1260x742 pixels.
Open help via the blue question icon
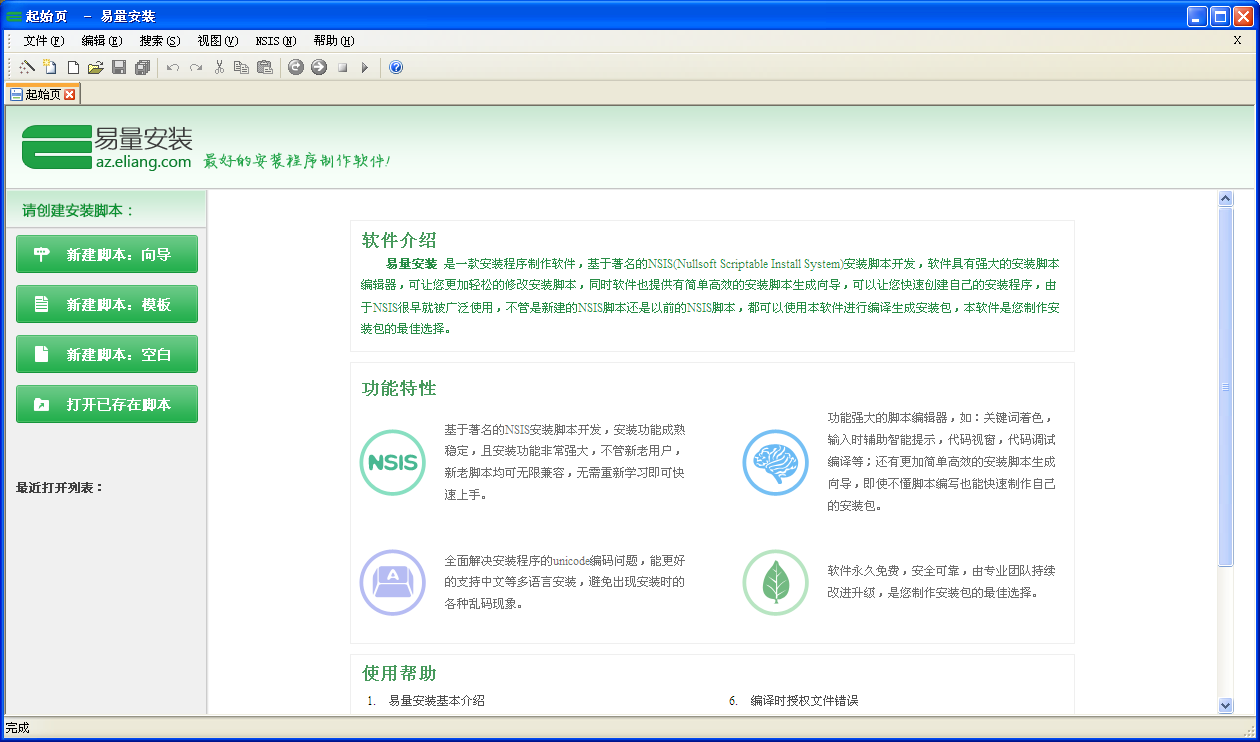396,67
